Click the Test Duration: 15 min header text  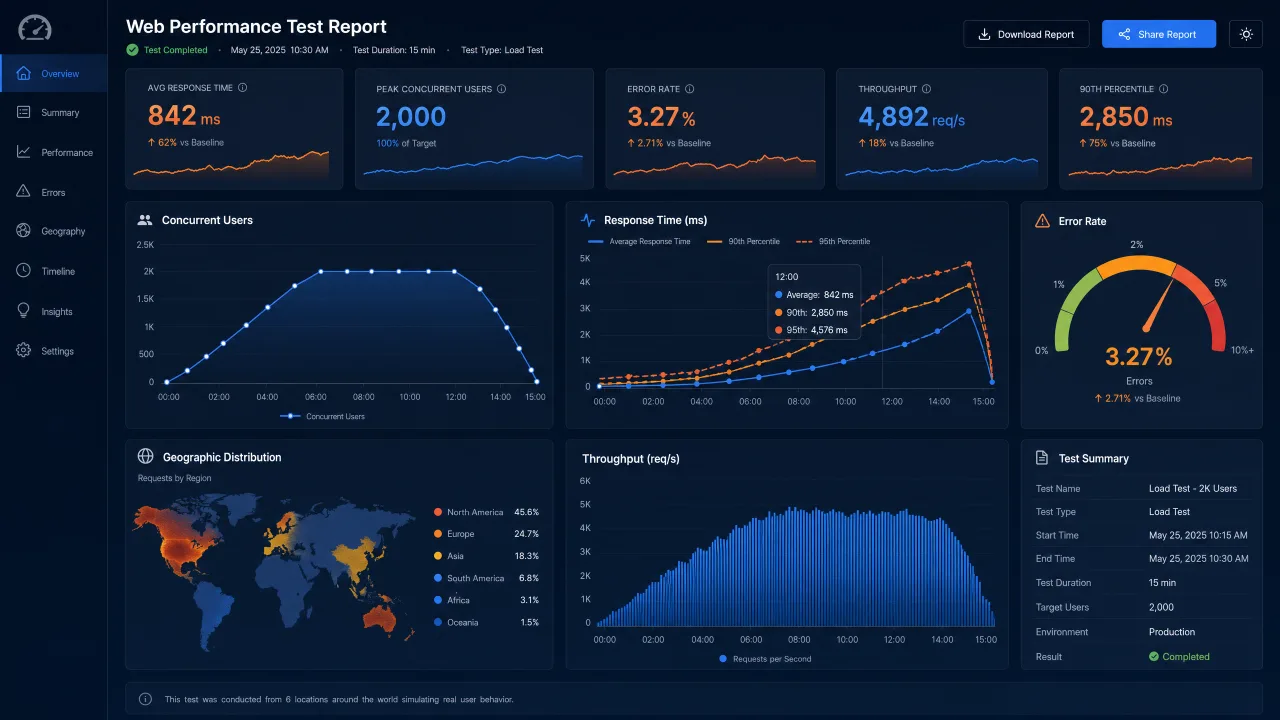[394, 50]
